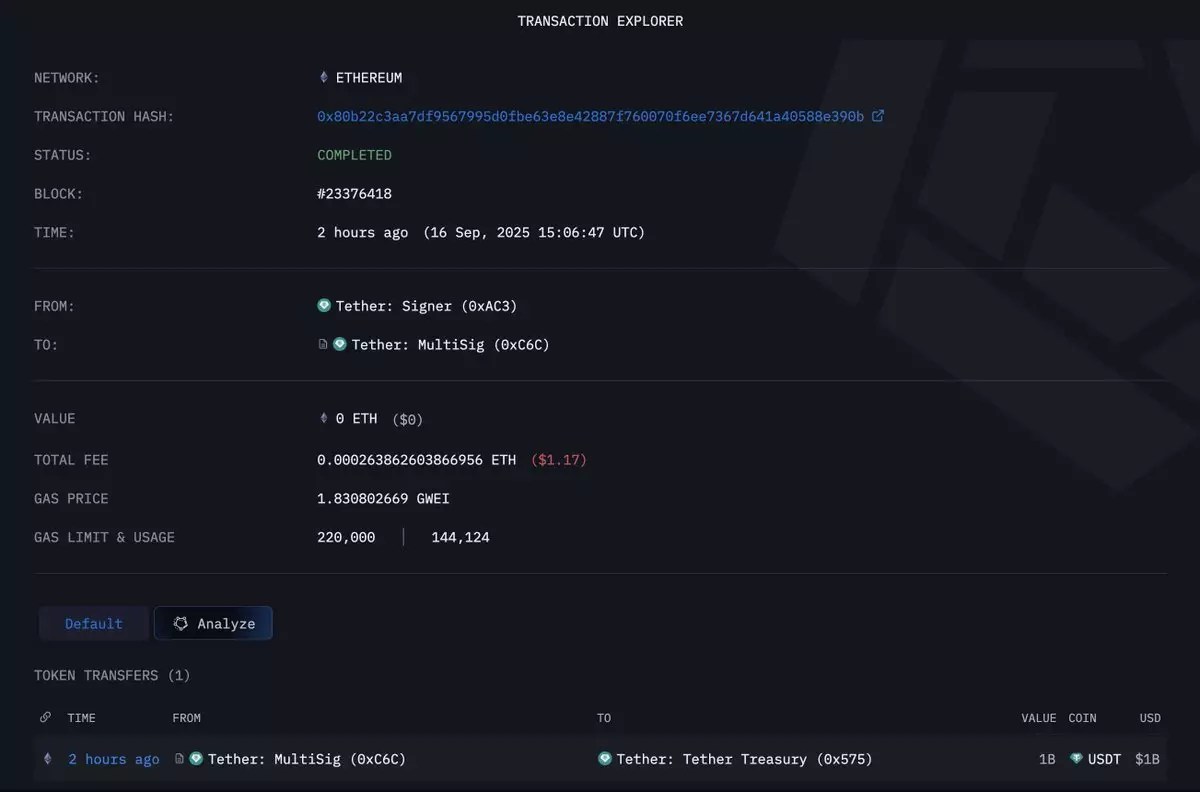Image resolution: width=1200 pixels, height=792 pixels.
Task: Click the Tether logo beside Tether Treasury
Action: pyautogui.click(x=605, y=759)
